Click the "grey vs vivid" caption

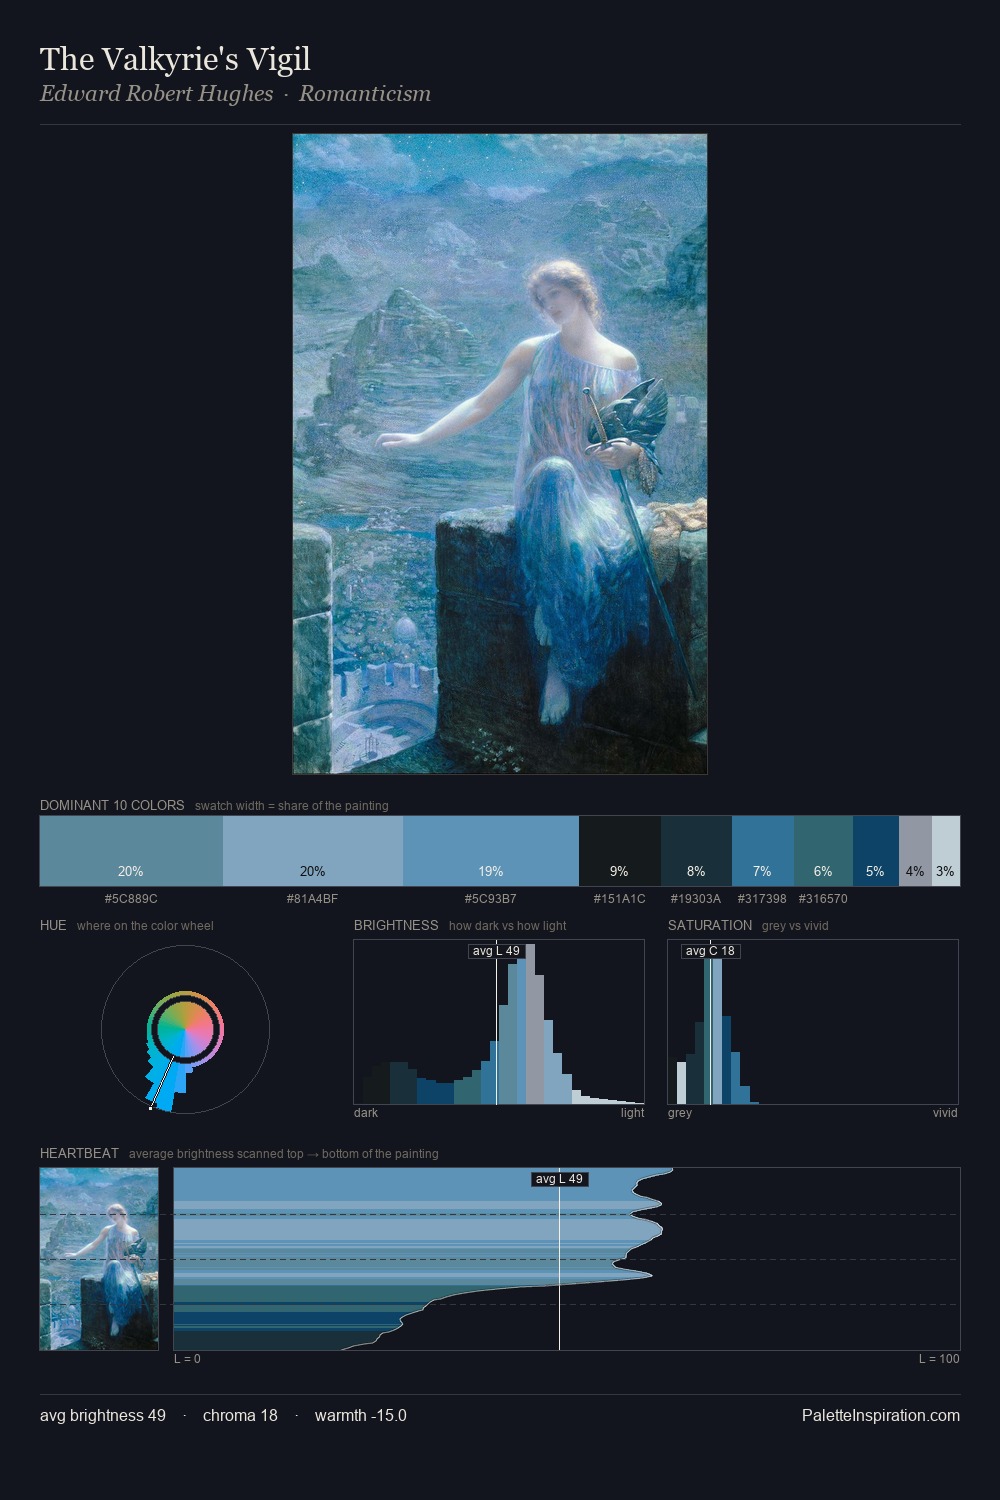click(795, 926)
